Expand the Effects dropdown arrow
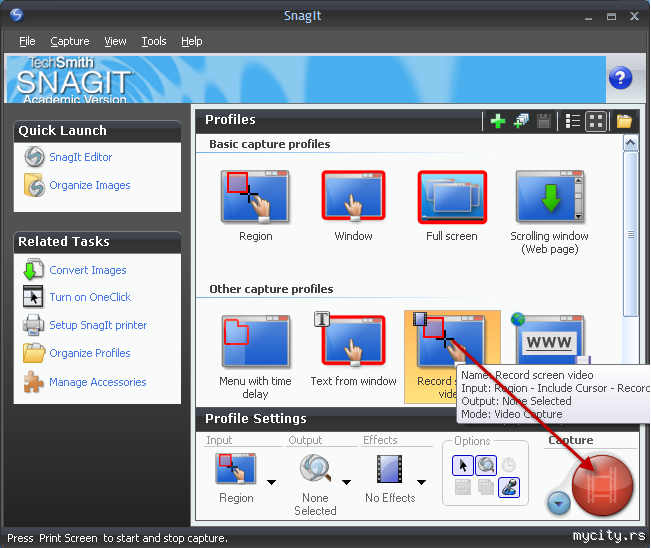651x548 pixels. pyautogui.click(x=421, y=482)
